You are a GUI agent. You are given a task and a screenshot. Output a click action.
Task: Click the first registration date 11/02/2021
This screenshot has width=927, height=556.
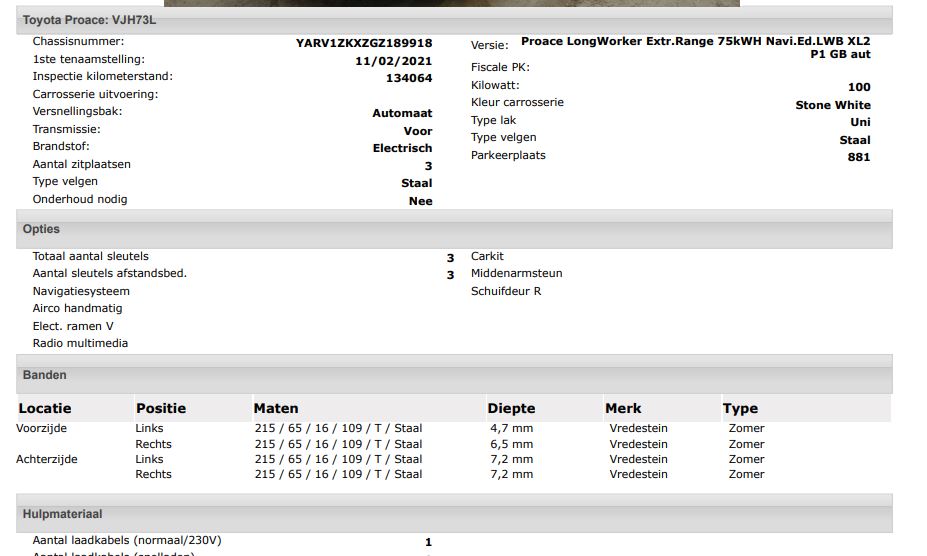[x=394, y=61]
